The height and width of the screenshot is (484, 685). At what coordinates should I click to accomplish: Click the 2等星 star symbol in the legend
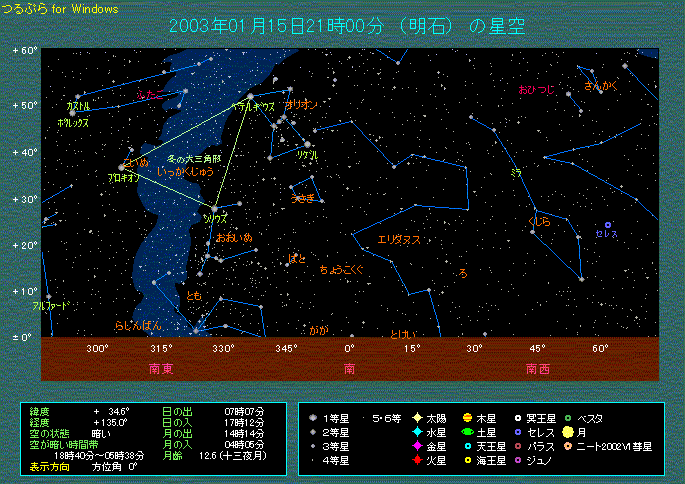pos(313,432)
